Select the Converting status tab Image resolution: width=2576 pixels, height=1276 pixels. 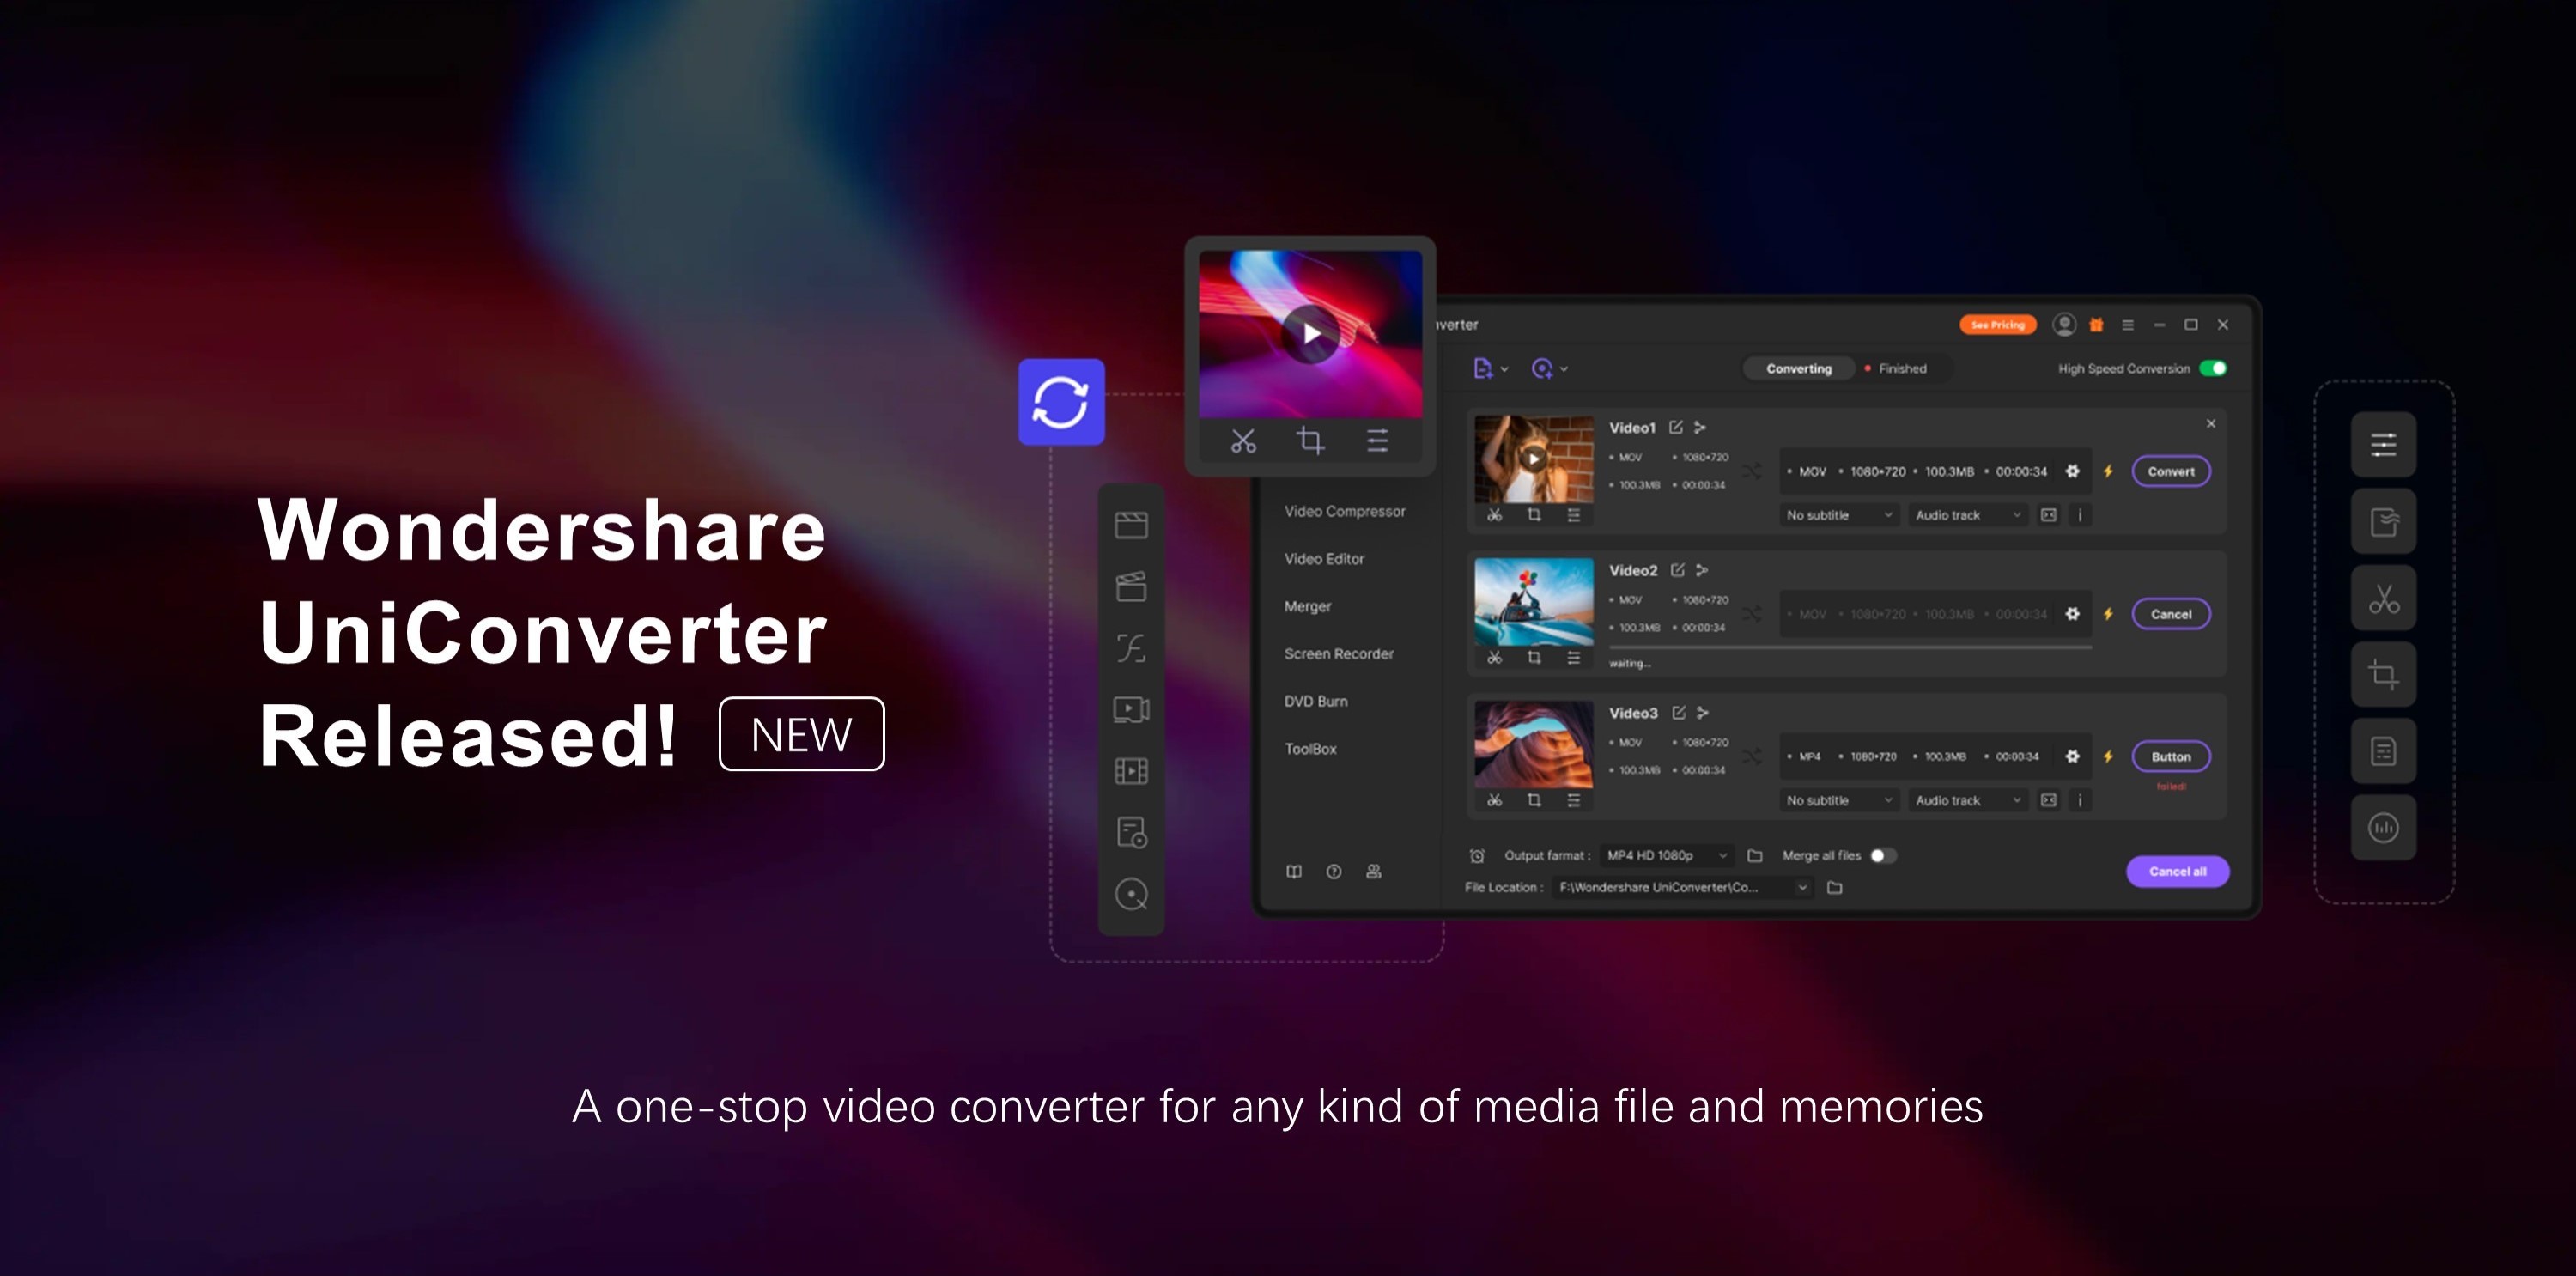[x=1797, y=368]
